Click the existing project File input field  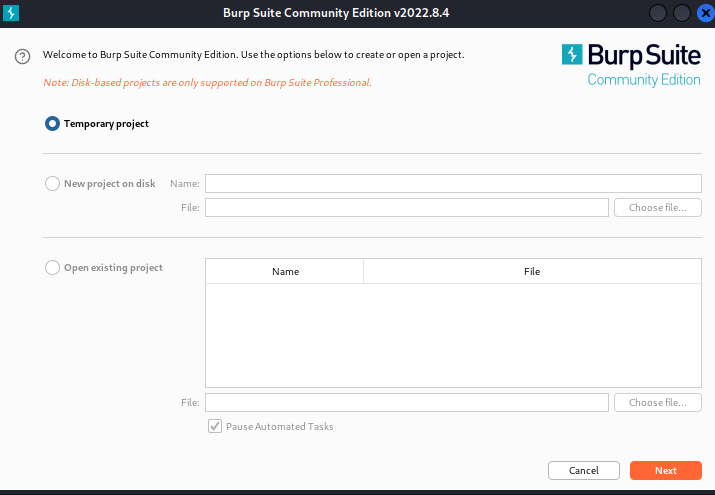[407, 402]
